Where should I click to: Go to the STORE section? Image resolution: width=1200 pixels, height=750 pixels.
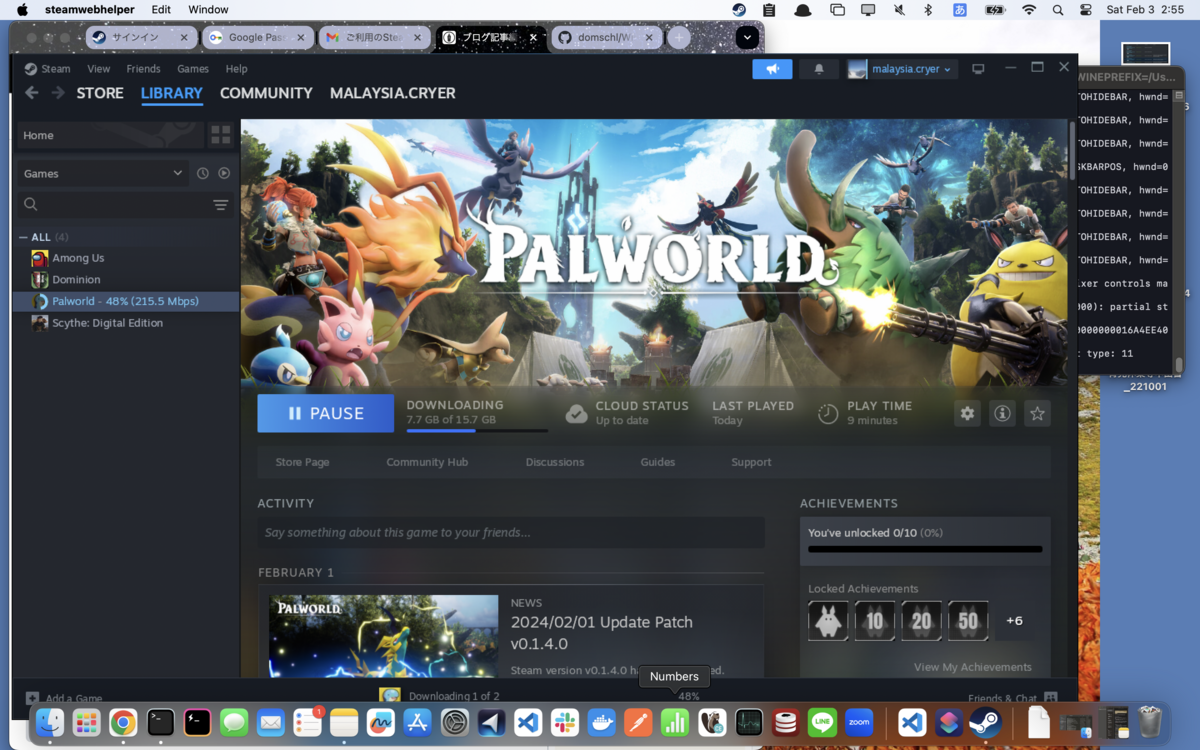100,93
